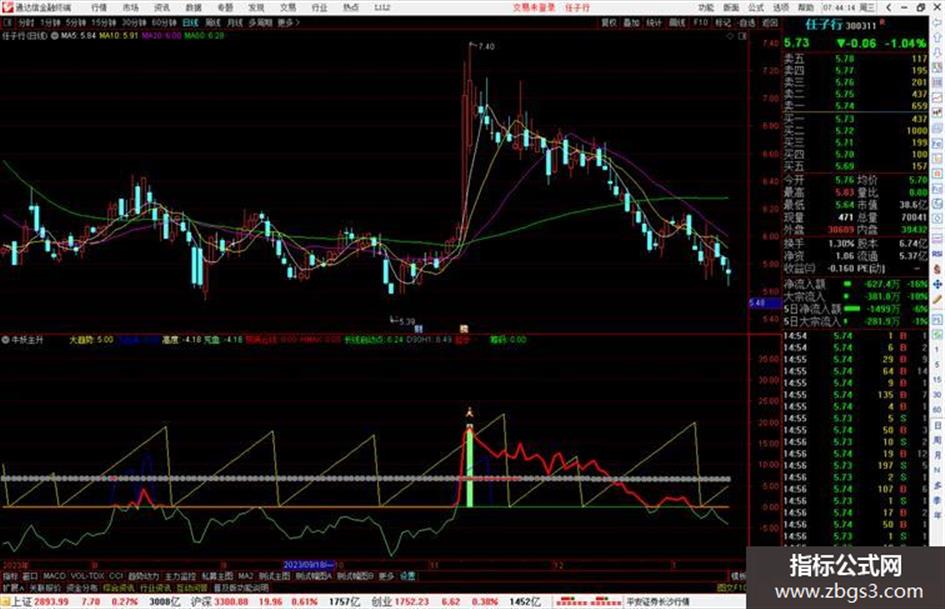Switch to 60分钟 chart period

coord(163,22)
